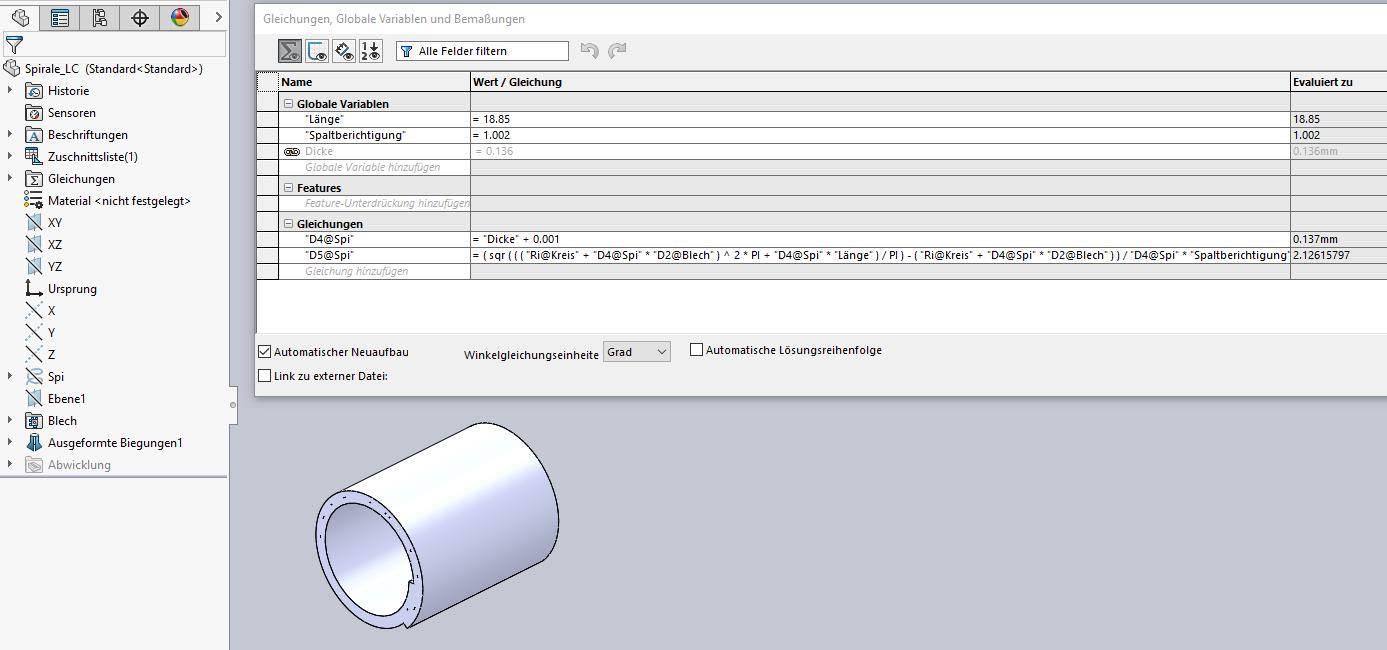
Task: Select the YZ plane icon
Action: [34, 267]
